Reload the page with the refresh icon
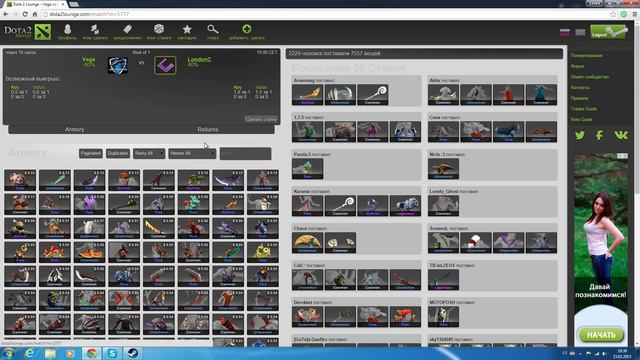 25,14
